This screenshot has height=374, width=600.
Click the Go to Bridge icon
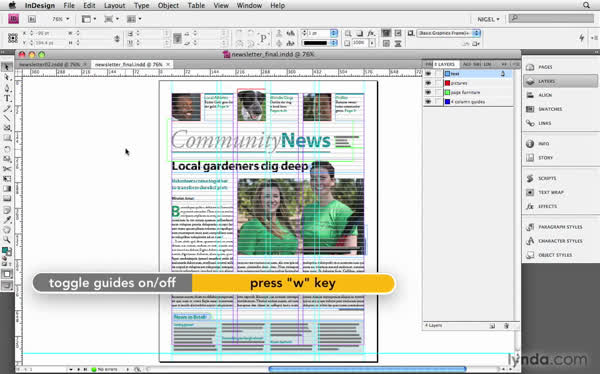[32, 19]
